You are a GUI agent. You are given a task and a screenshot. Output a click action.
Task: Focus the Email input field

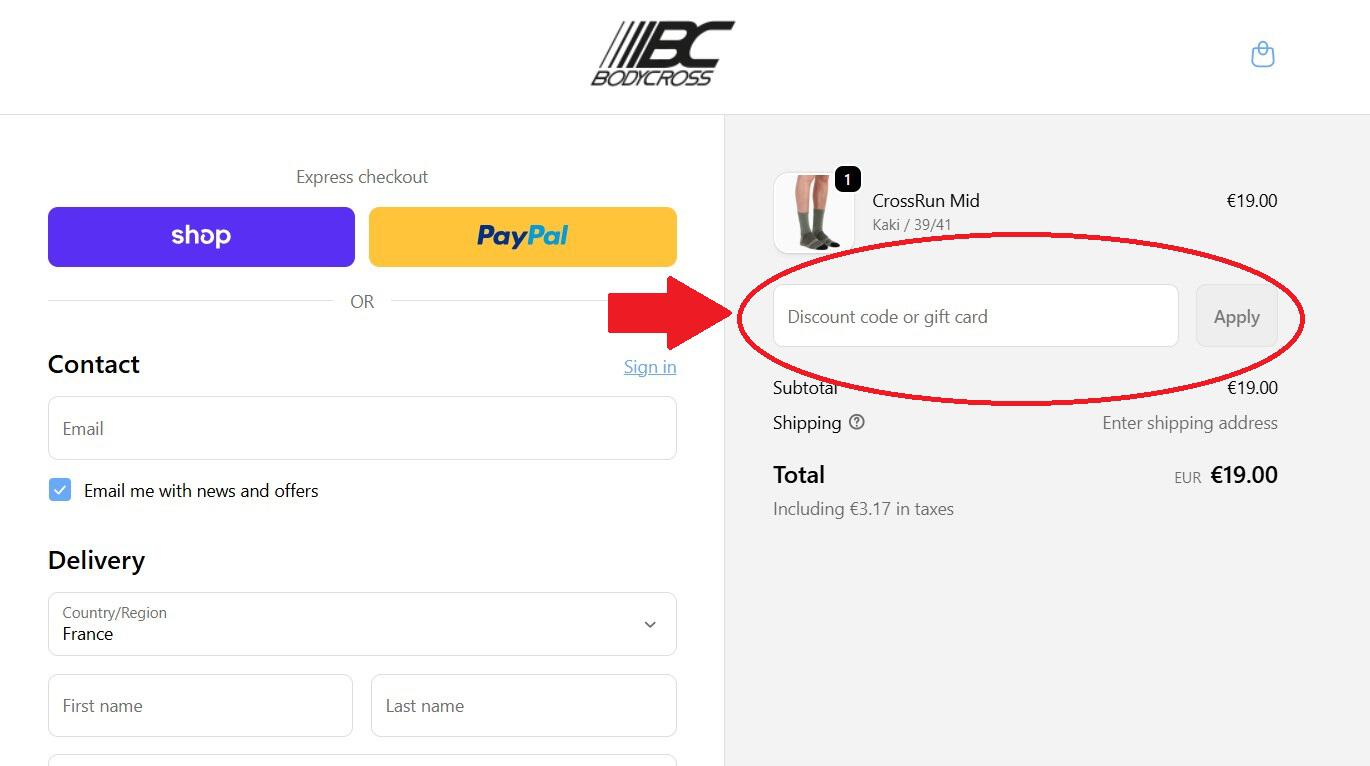click(x=362, y=428)
